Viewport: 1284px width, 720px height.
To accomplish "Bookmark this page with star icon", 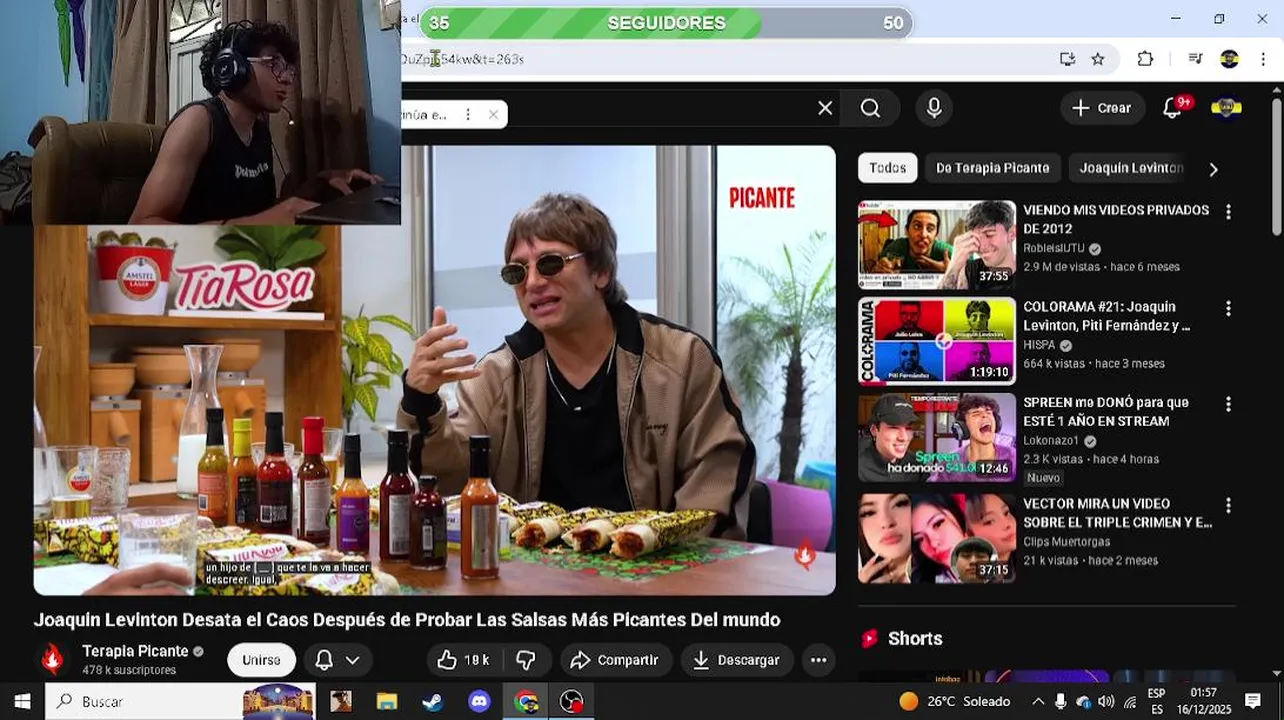I will (x=1098, y=59).
